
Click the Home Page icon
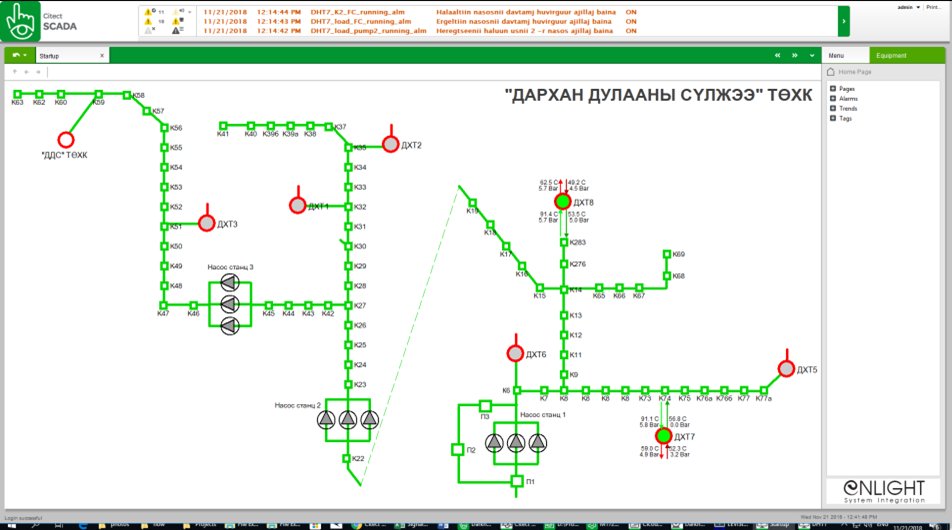tap(831, 72)
